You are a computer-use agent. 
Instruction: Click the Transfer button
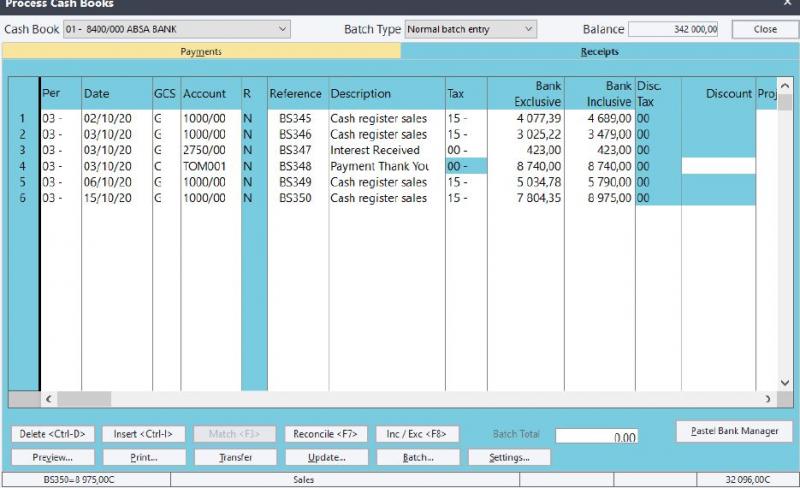click(x=234, y=457)
